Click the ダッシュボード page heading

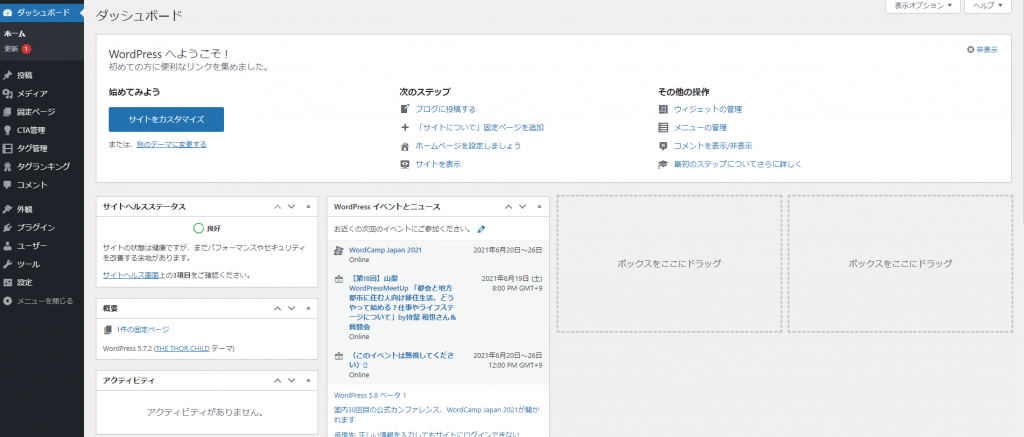[x=138, y=16]
